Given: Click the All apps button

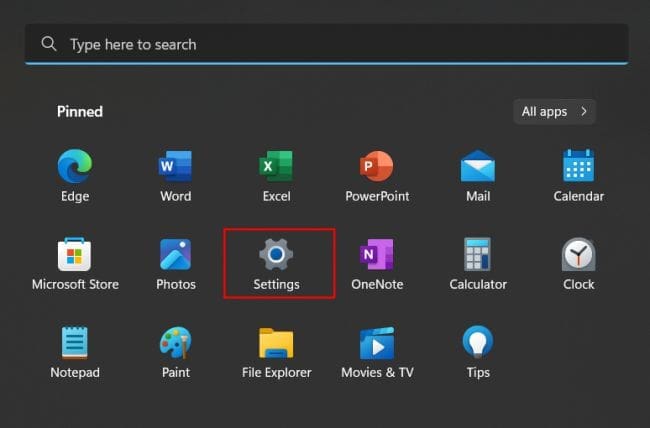Looking at the screenshot, I should [555, 112].
